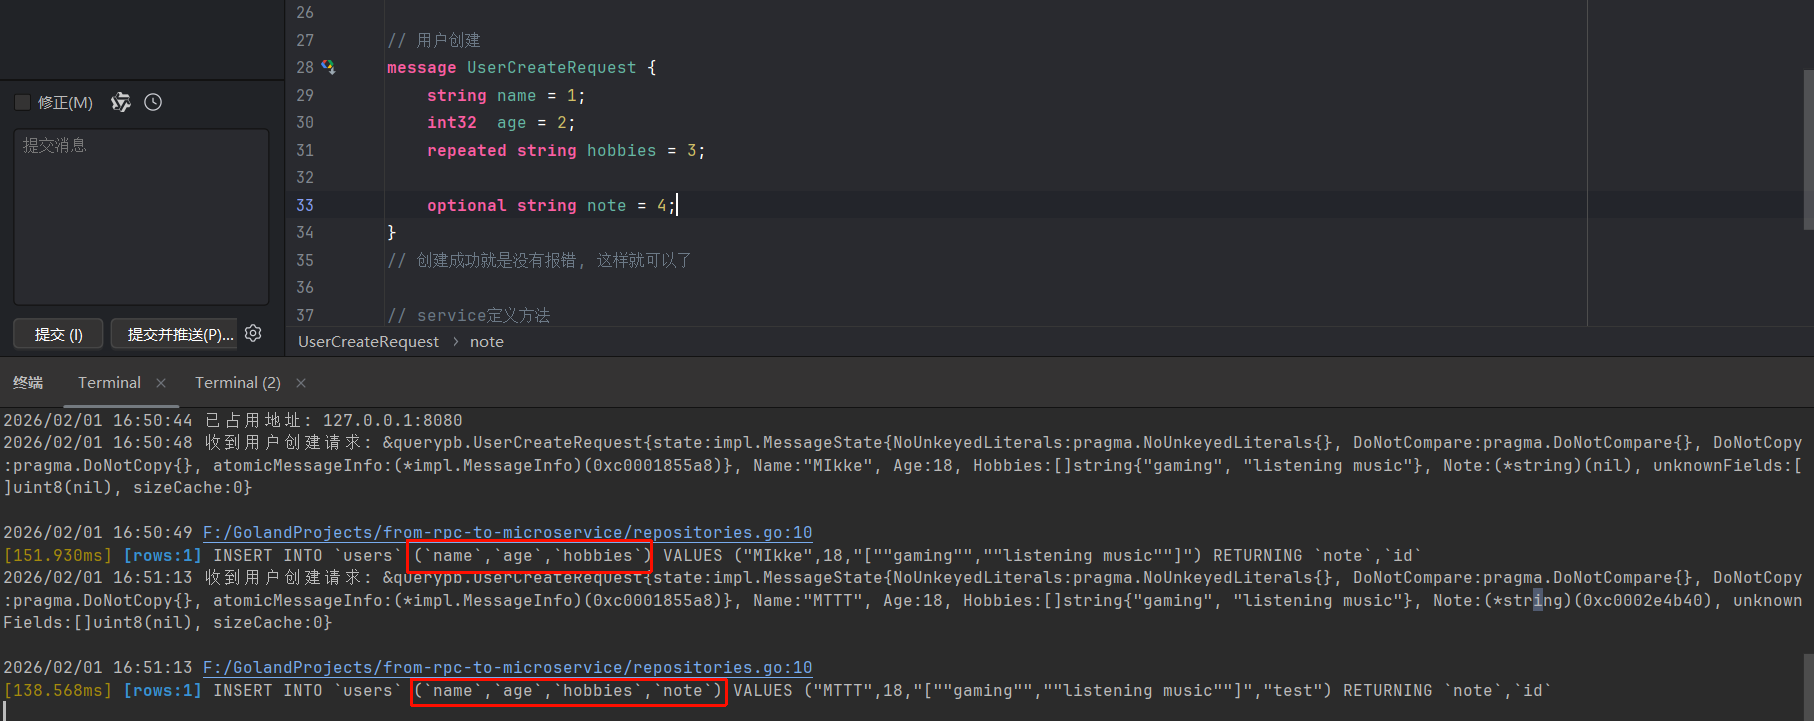Open the repositories.go:10 link at 16:50:49
Viewport: 1814px width, 721px height.
point(507,532)
